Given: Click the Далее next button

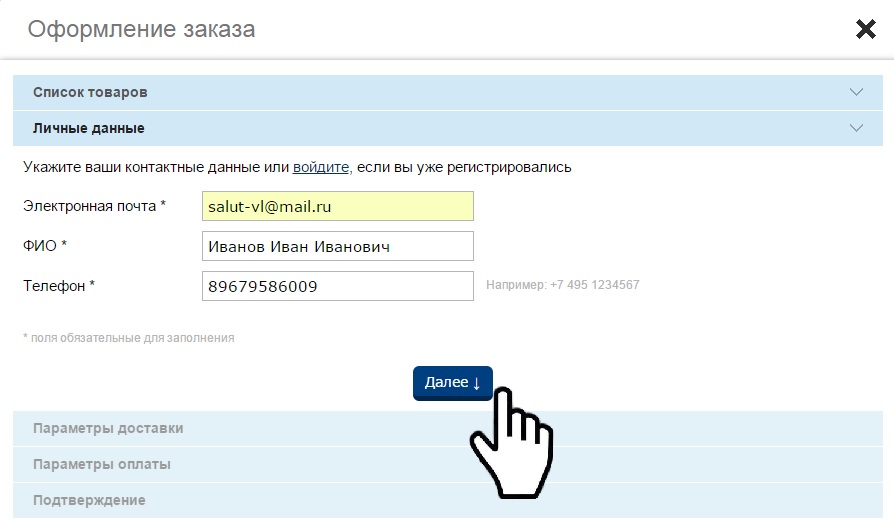Looking at the screenshot, I should click(453, 383).
